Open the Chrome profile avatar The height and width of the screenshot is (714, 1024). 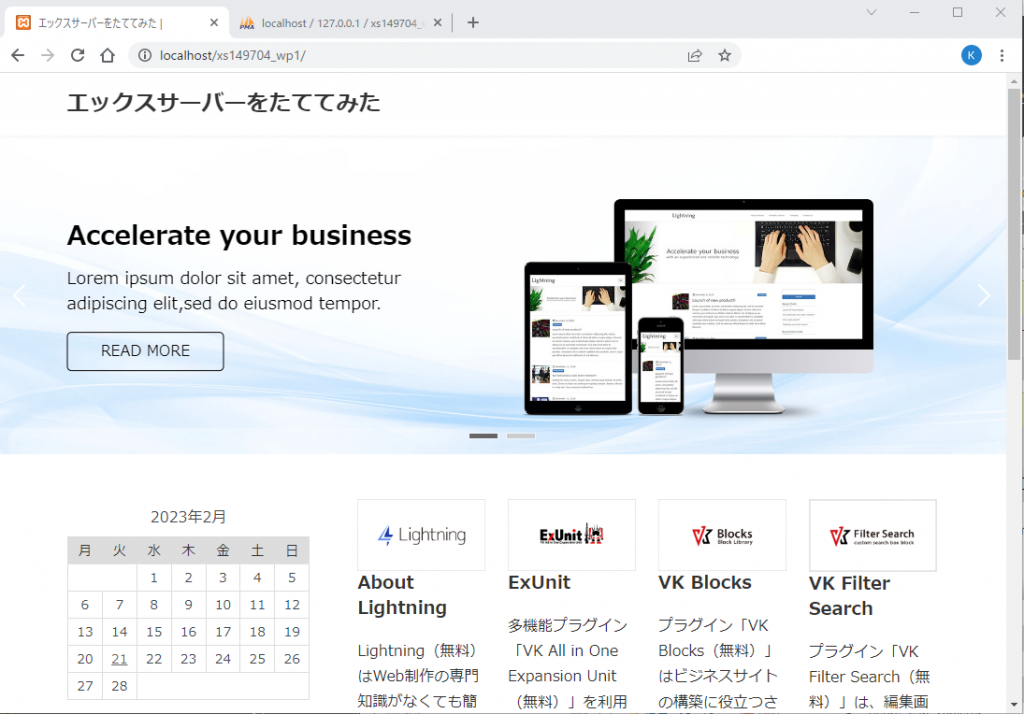click(x=971, y=56)
